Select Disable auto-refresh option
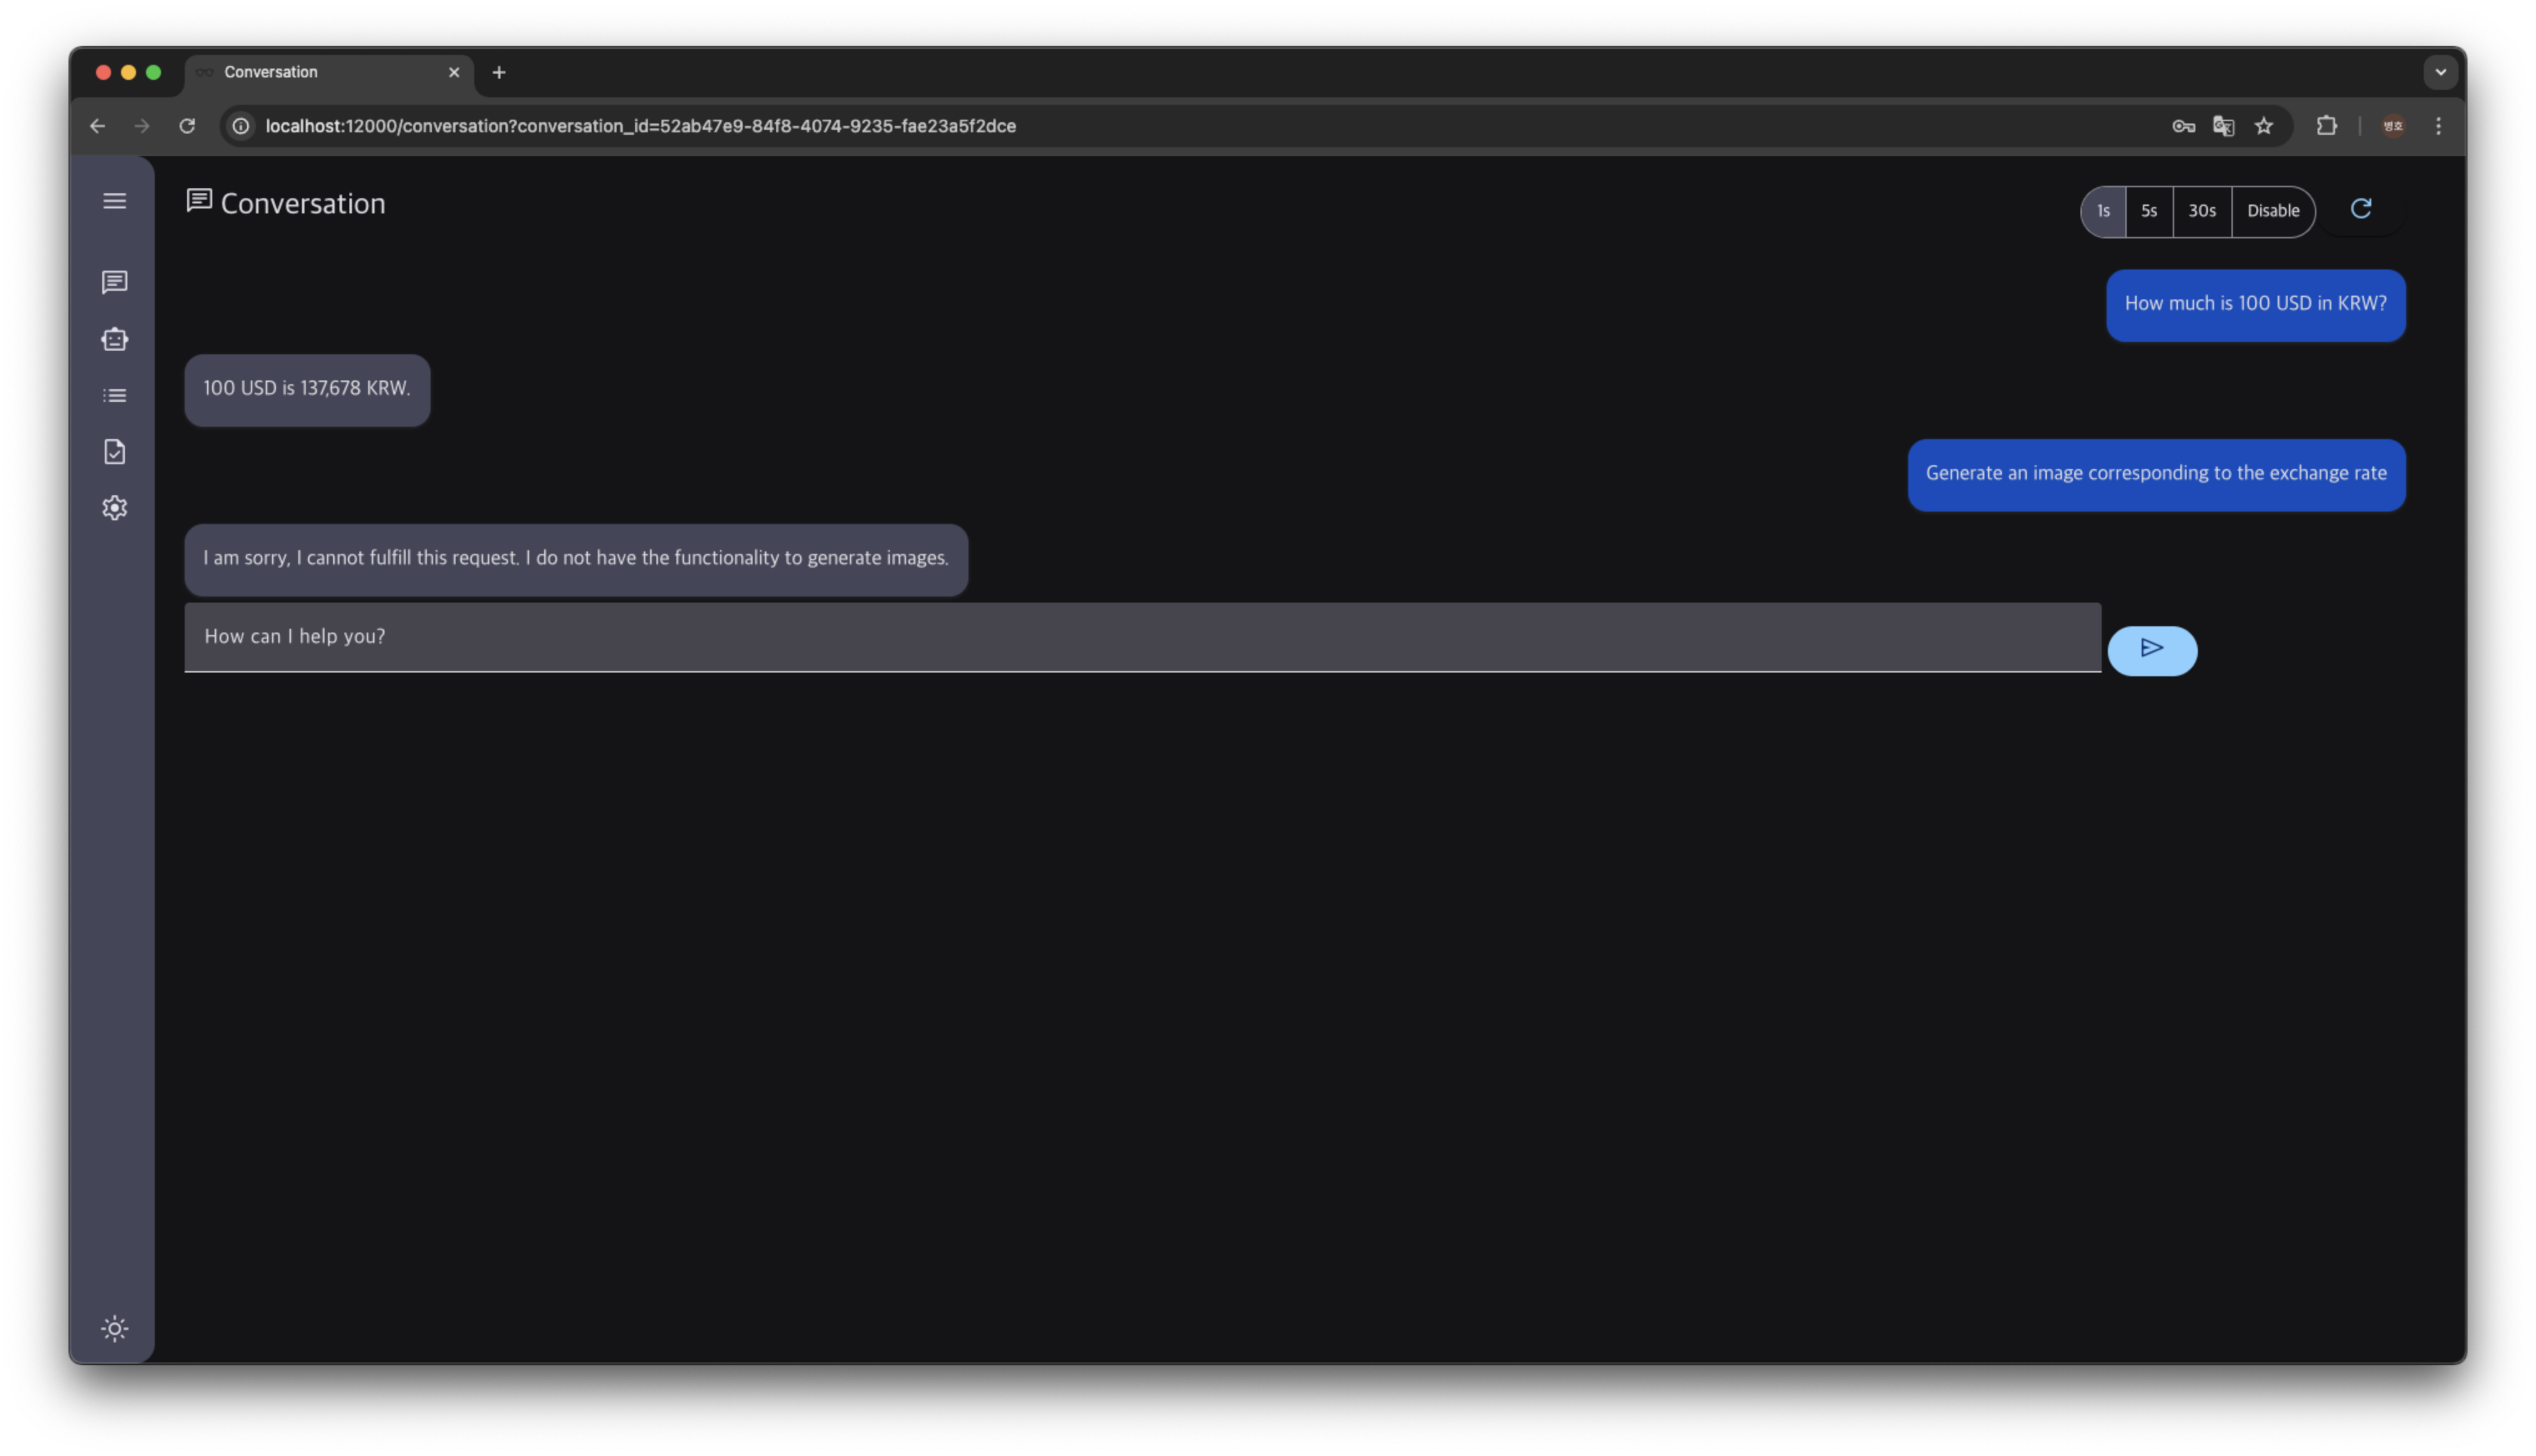This screenshot has width=2536, height=1456. 2273,211
